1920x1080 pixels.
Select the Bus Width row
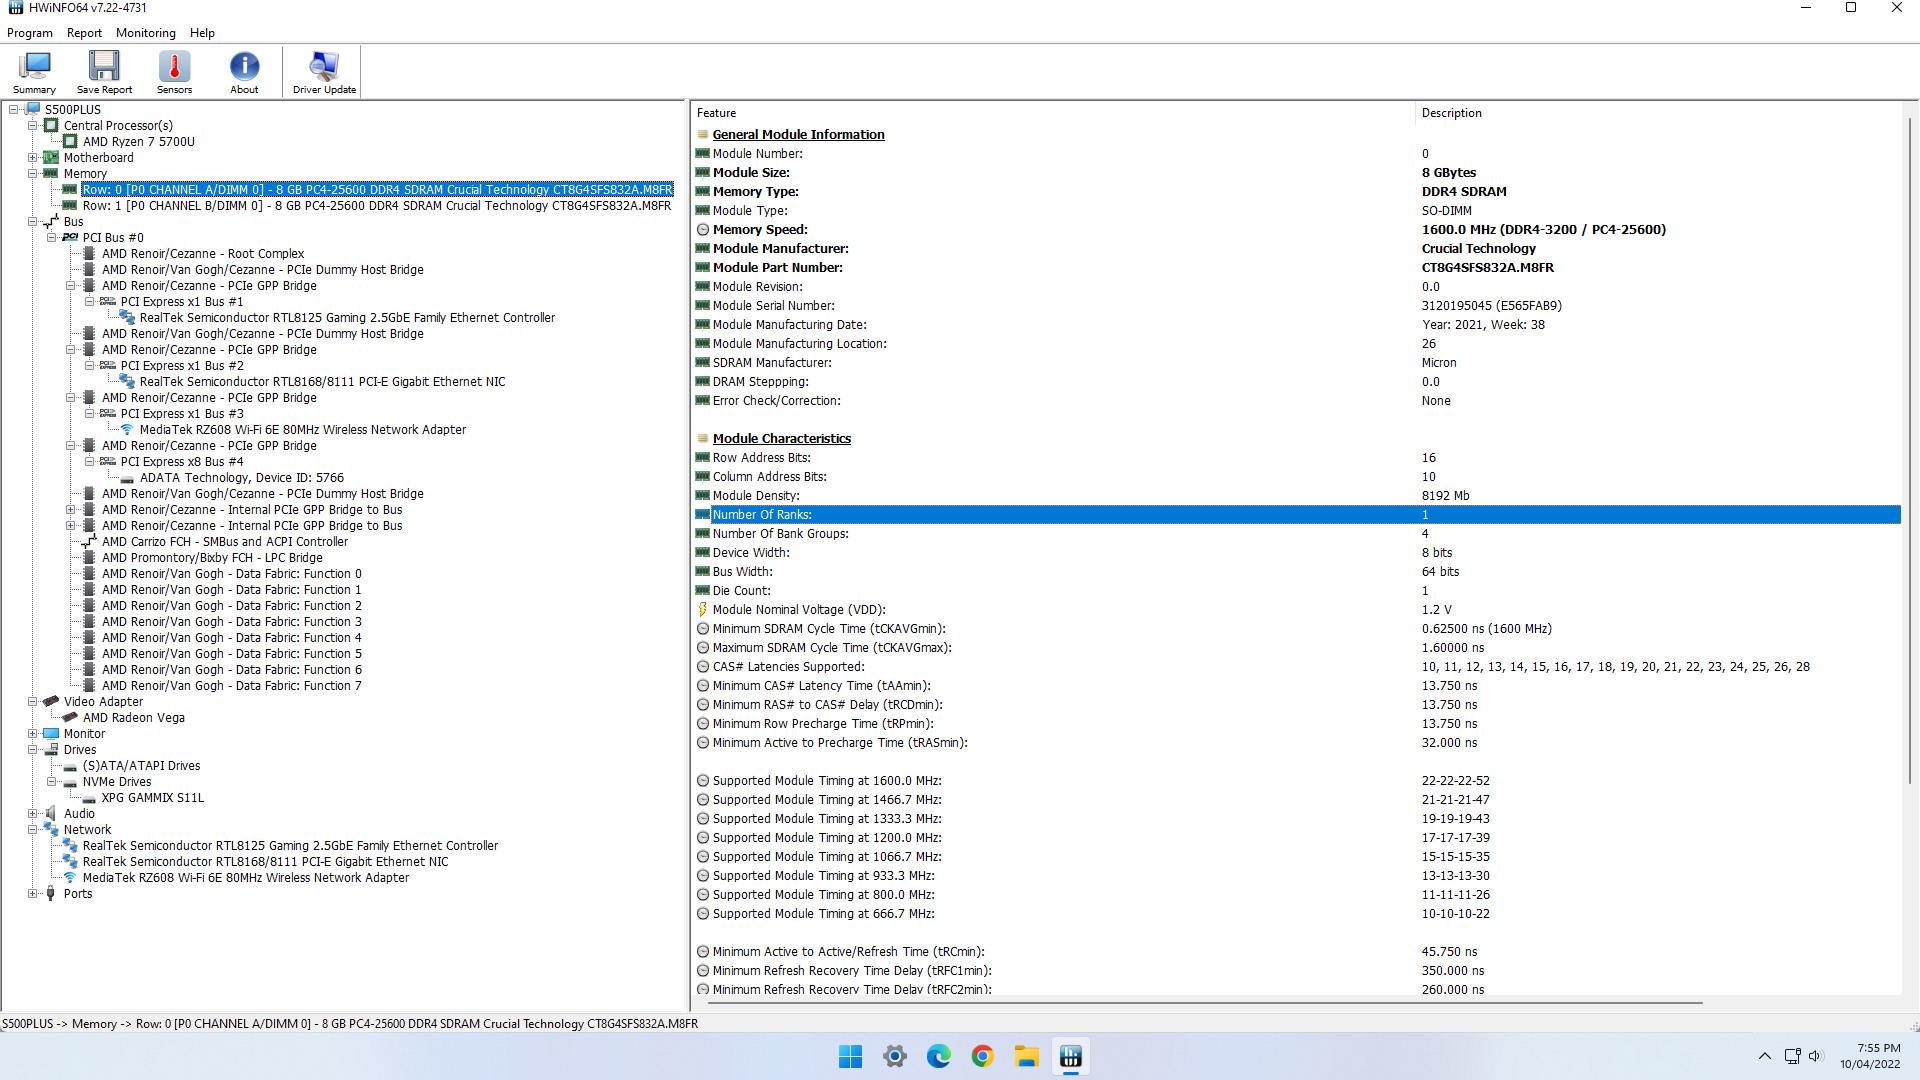1297,572
